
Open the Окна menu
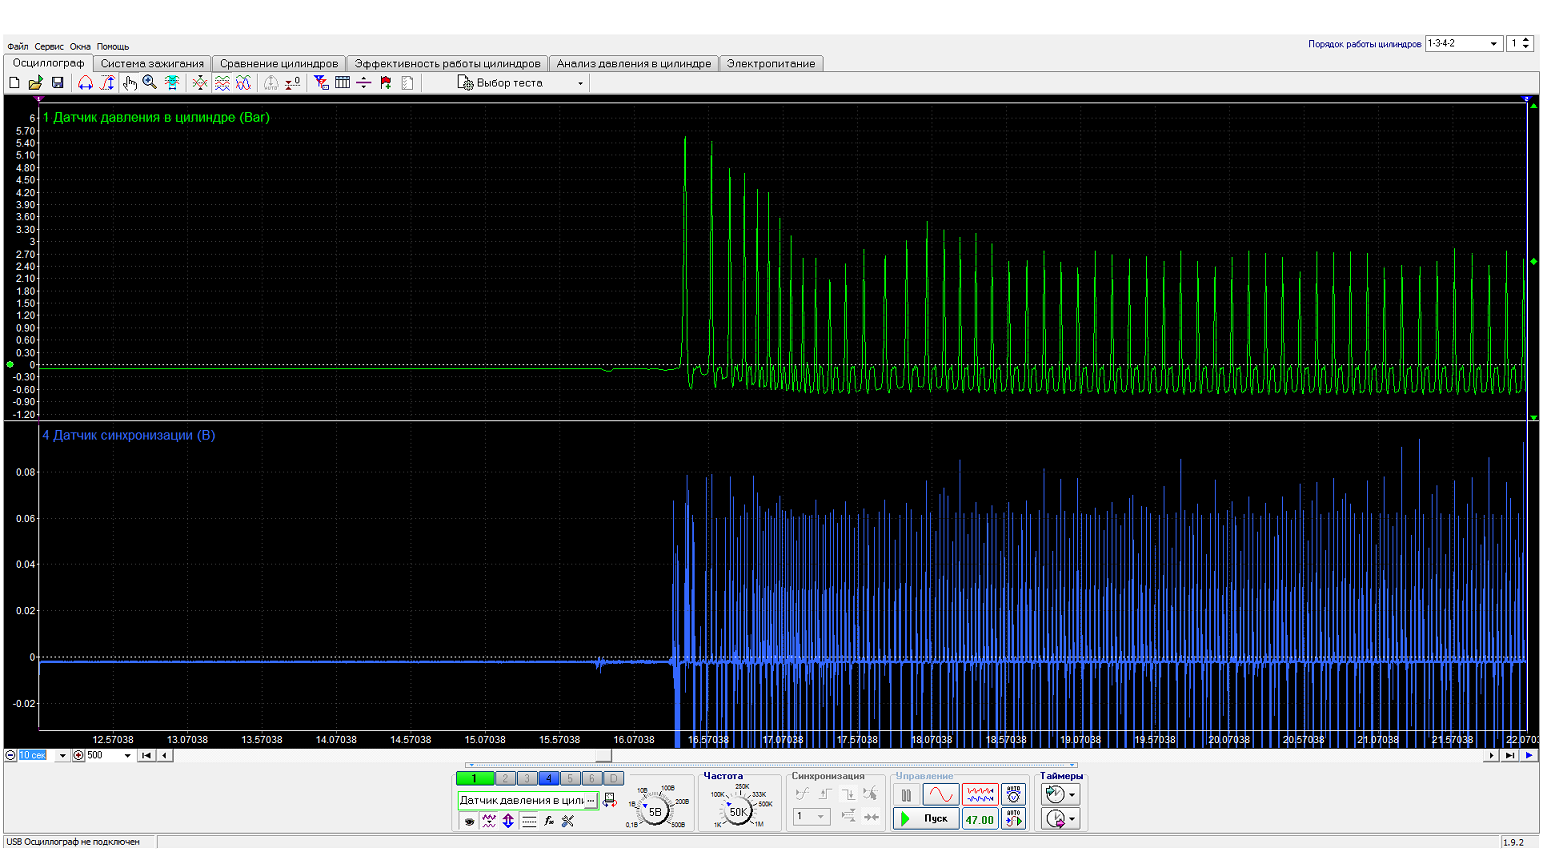pyautogui.click(x=80, y=46)
